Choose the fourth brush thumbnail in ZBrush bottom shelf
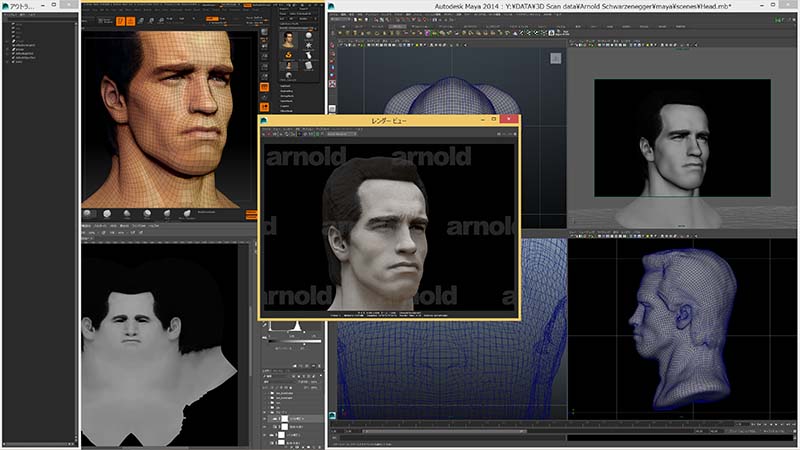Viewport: 800px width, 450px height. (x=147, y=213)
